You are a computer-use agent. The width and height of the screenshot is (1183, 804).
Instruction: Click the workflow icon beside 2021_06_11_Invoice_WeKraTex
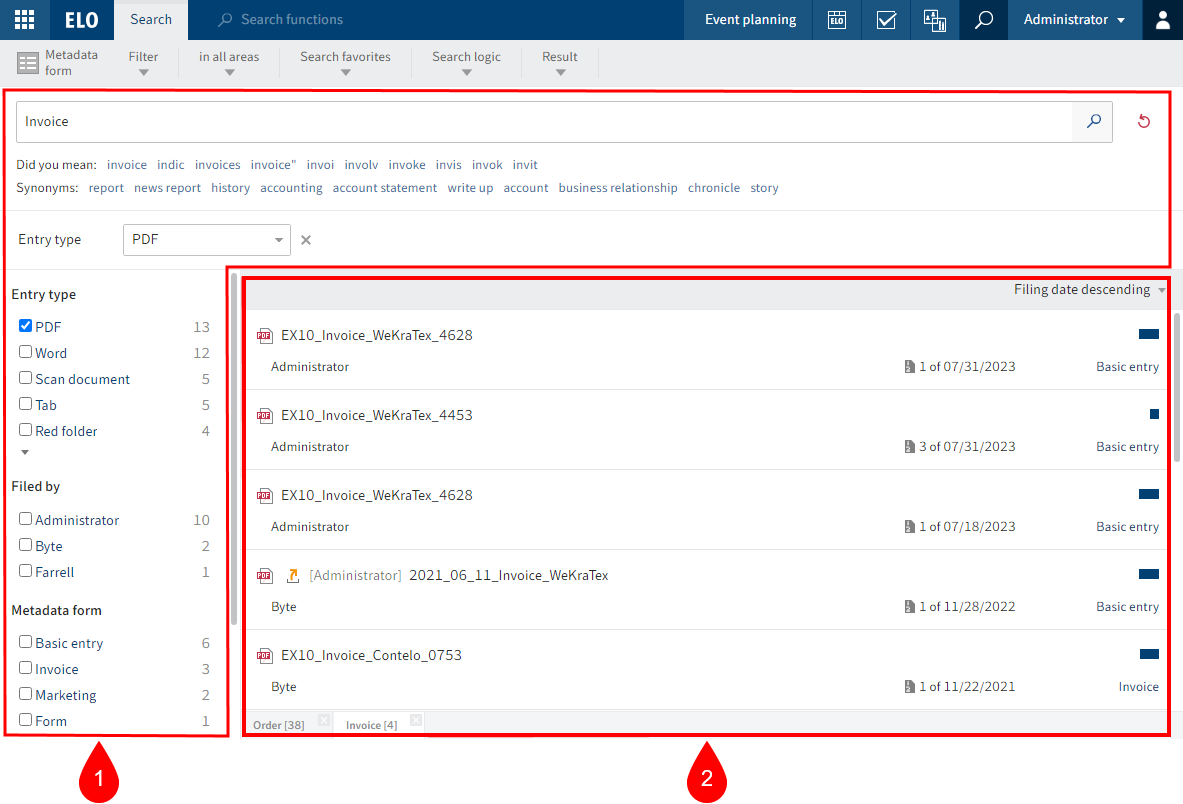[x=292, y=575]
